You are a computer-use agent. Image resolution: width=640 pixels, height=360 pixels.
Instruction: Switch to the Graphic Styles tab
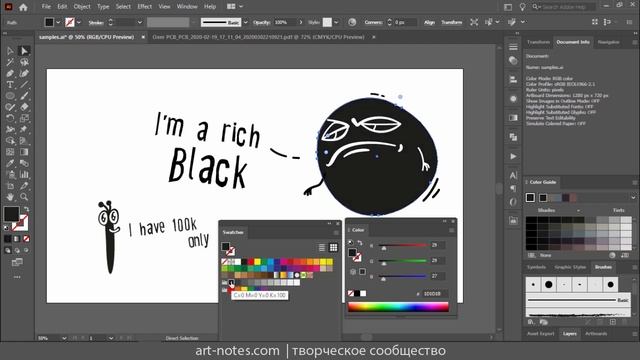[x=570, y=267]
